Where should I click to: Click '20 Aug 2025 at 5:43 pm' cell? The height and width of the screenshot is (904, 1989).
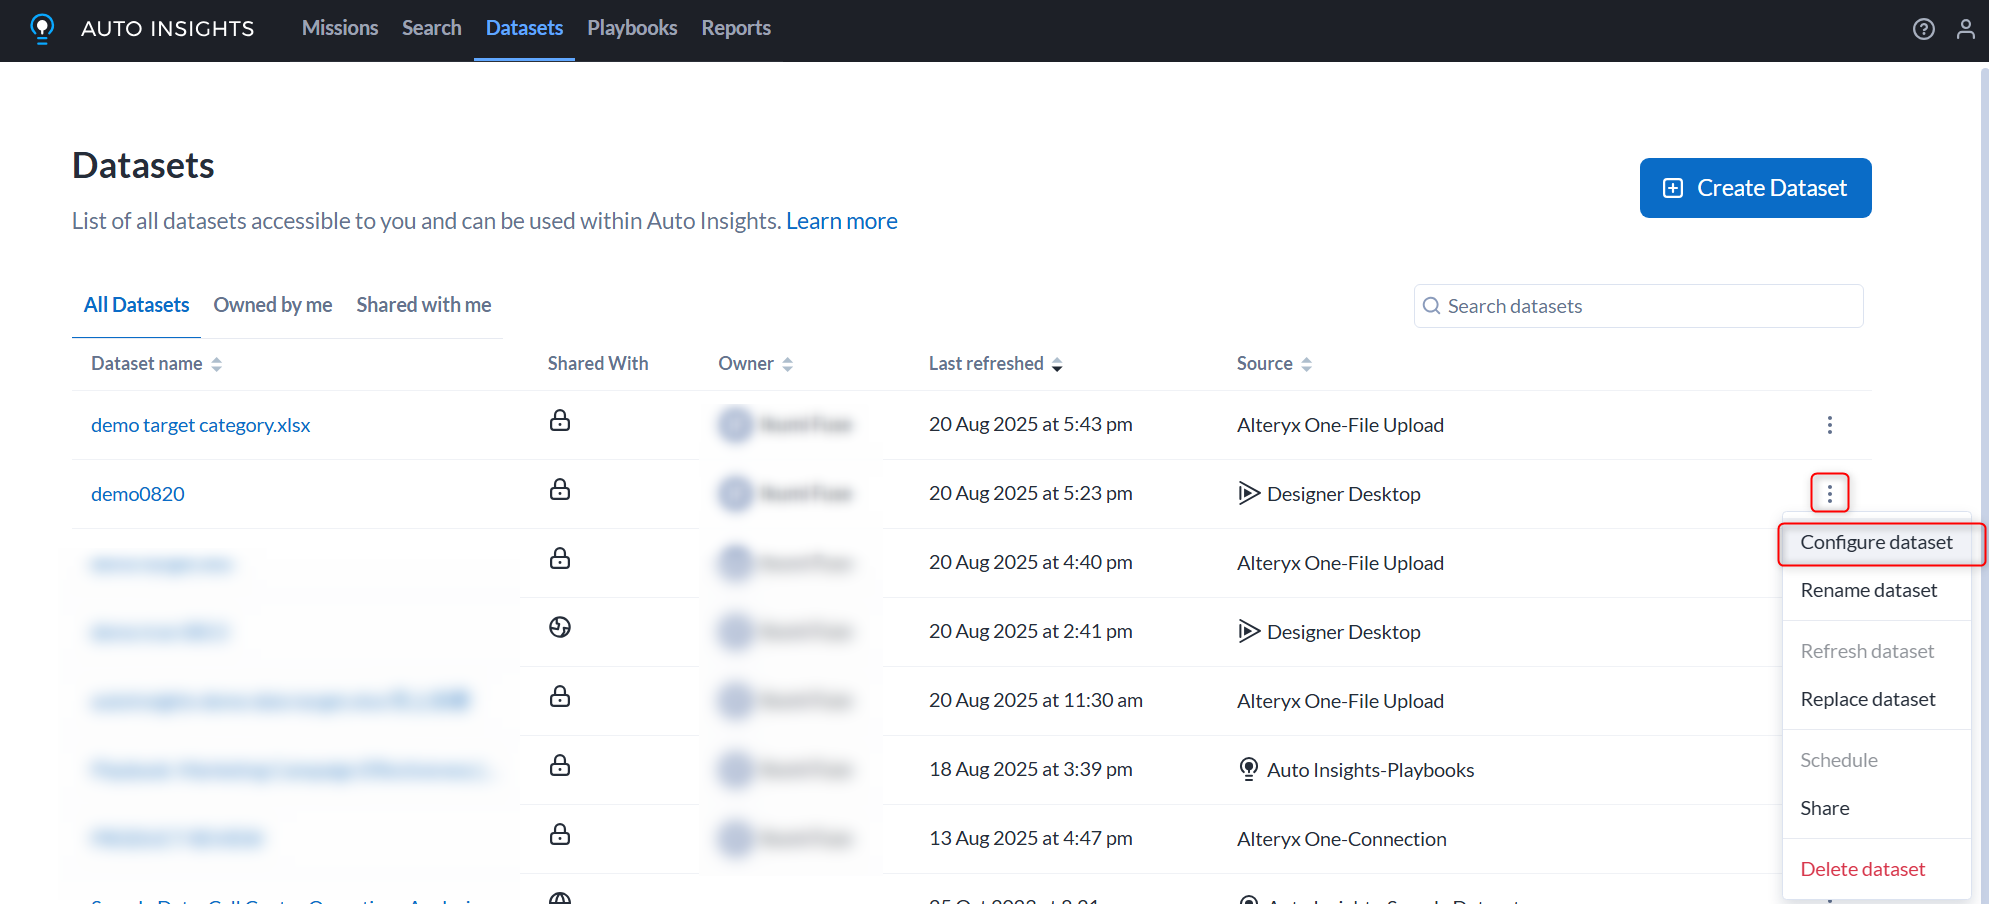pos(1030,424)
